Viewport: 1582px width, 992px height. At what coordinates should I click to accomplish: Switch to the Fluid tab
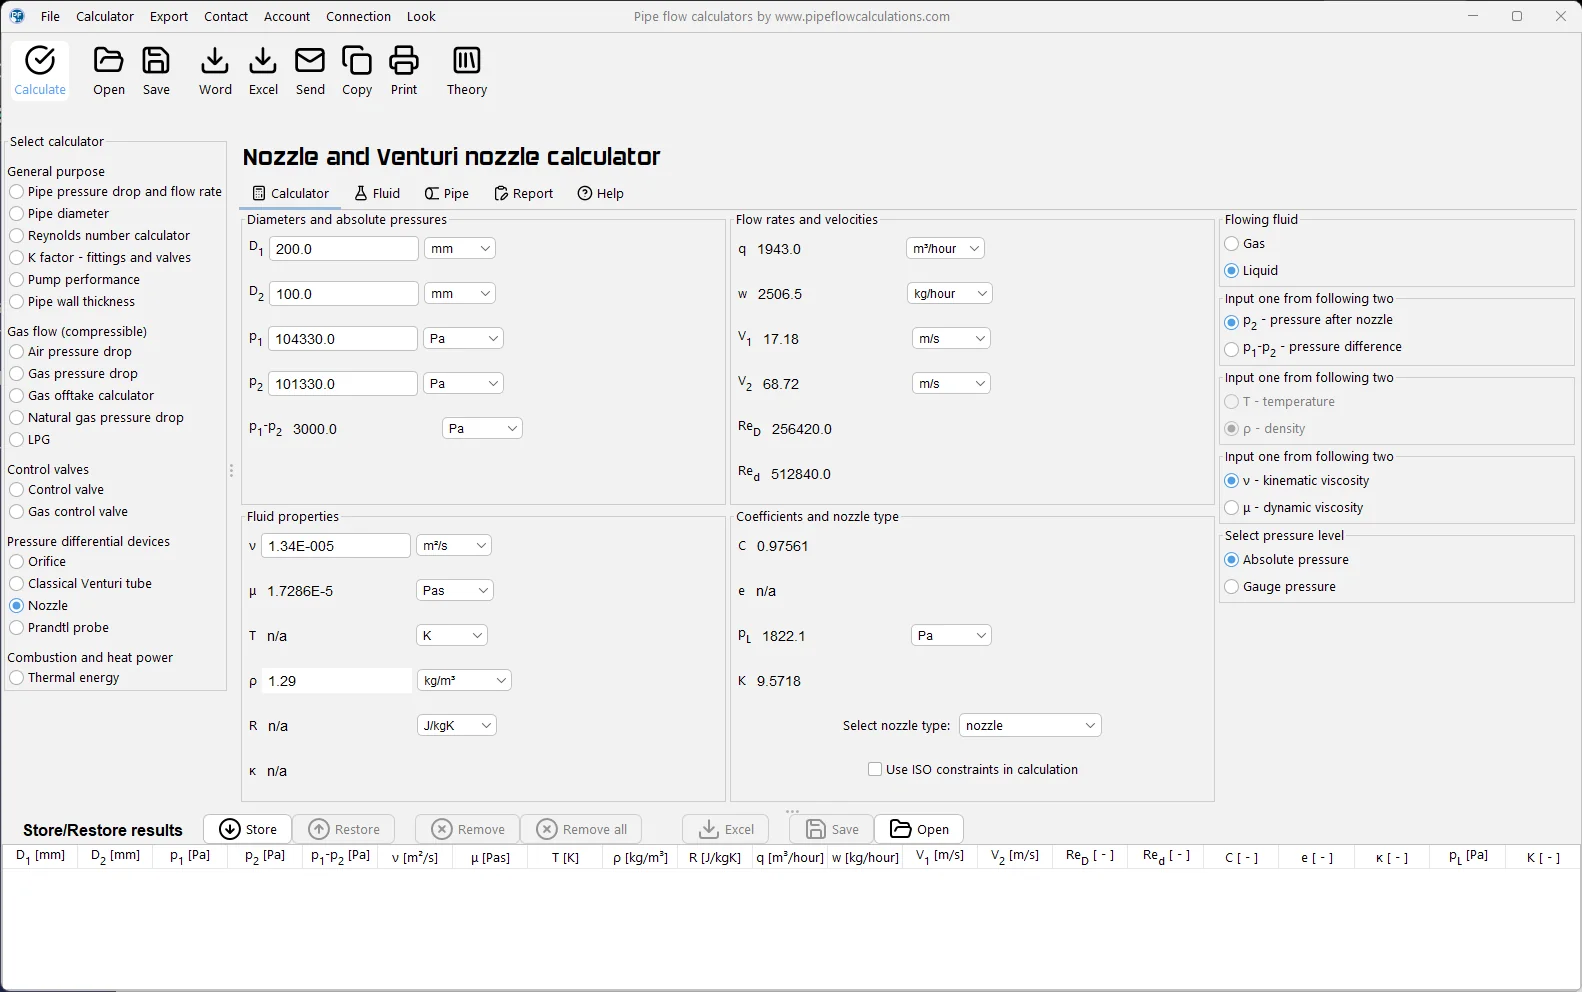point(377,193)
